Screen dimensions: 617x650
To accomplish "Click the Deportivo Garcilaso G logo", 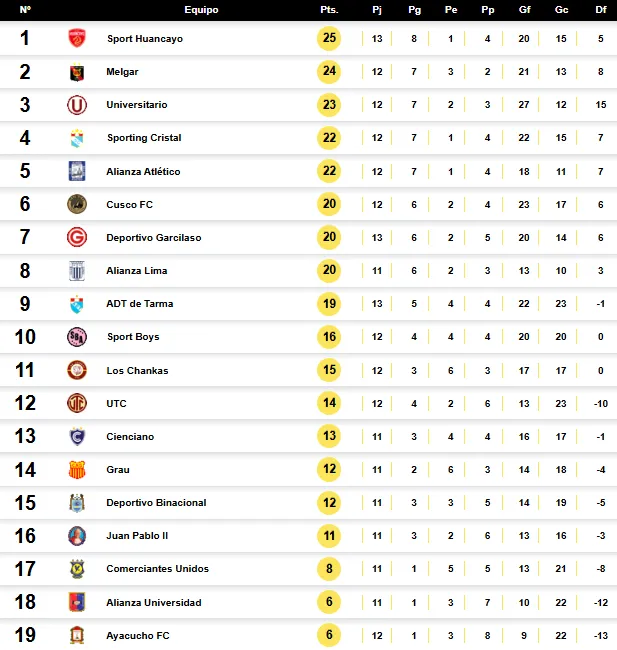I will [x=77, y=238].
